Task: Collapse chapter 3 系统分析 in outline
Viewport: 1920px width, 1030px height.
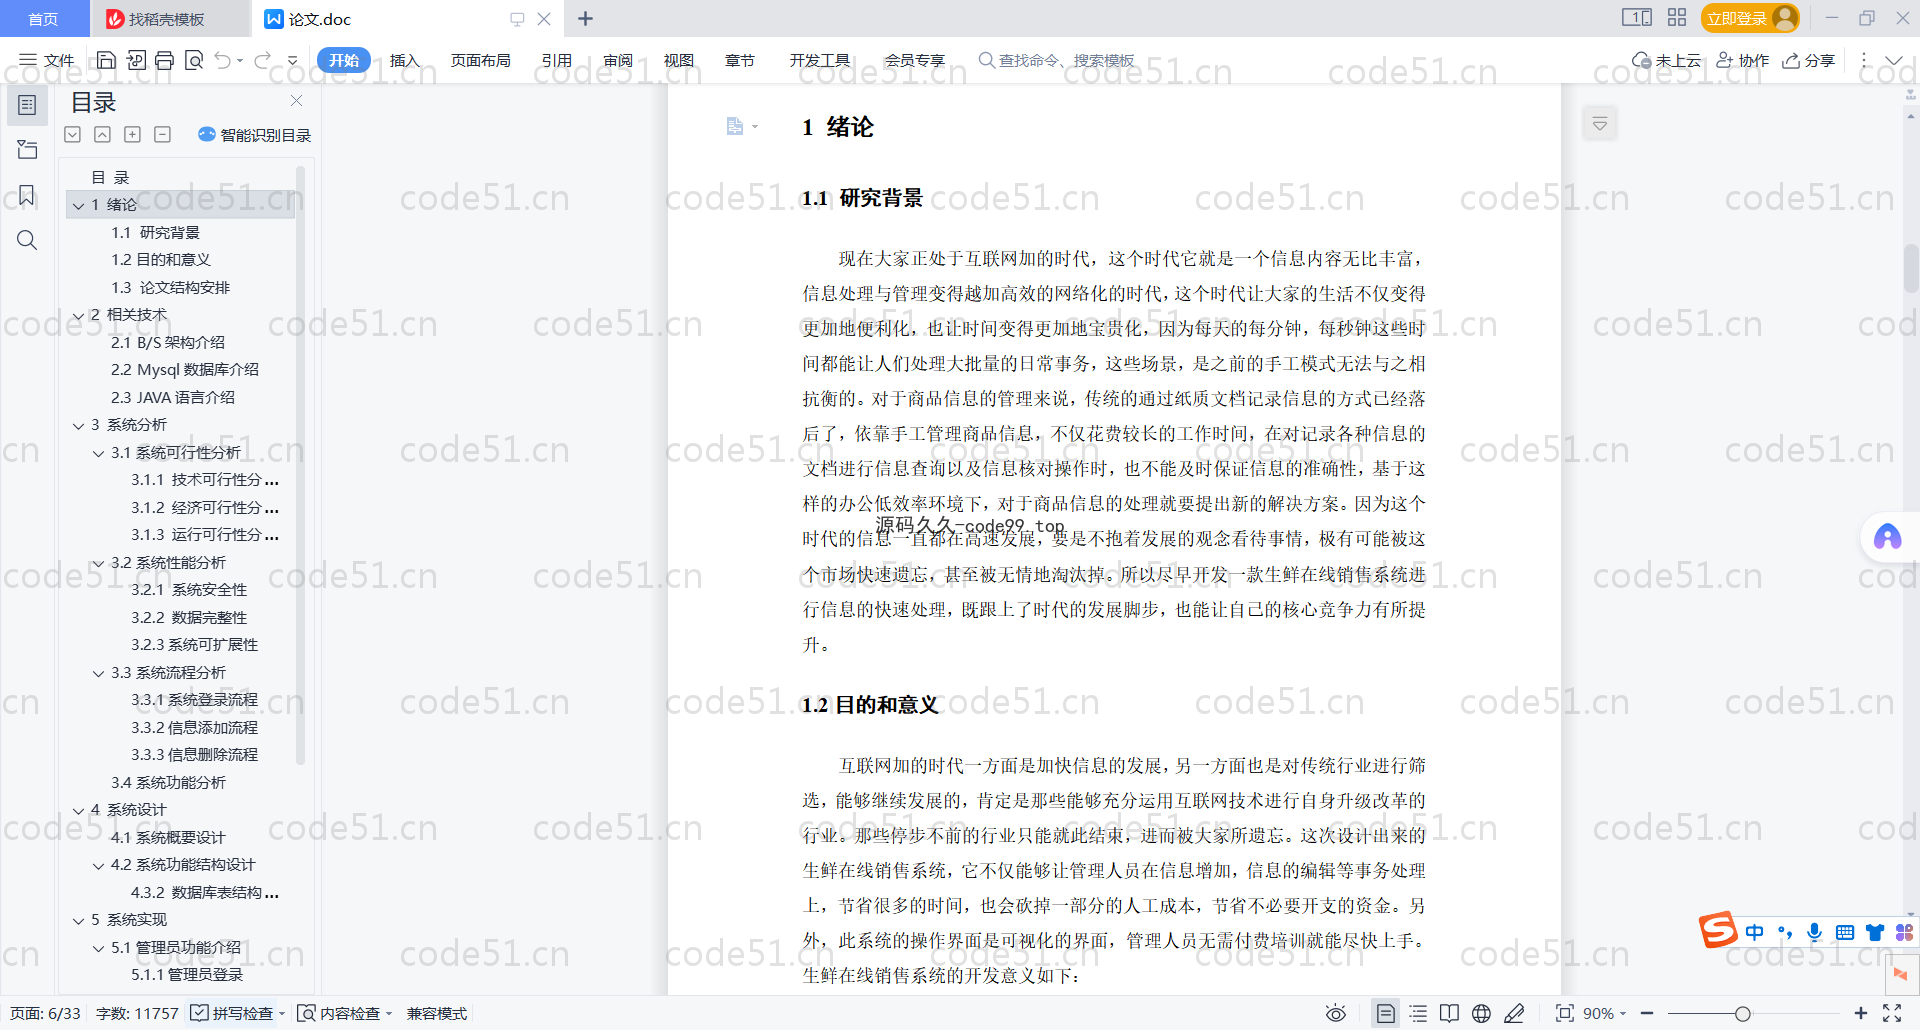Action: click(78, 425)
